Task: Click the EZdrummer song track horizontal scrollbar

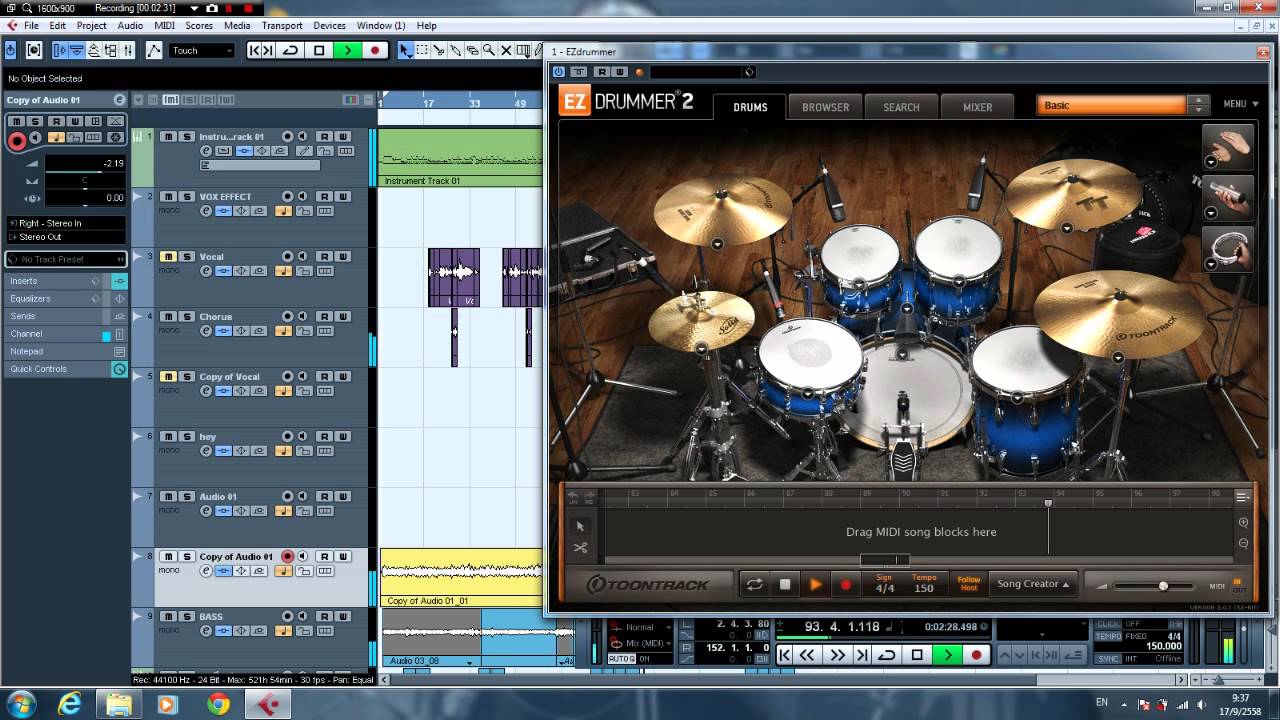Action: (885, 560)
